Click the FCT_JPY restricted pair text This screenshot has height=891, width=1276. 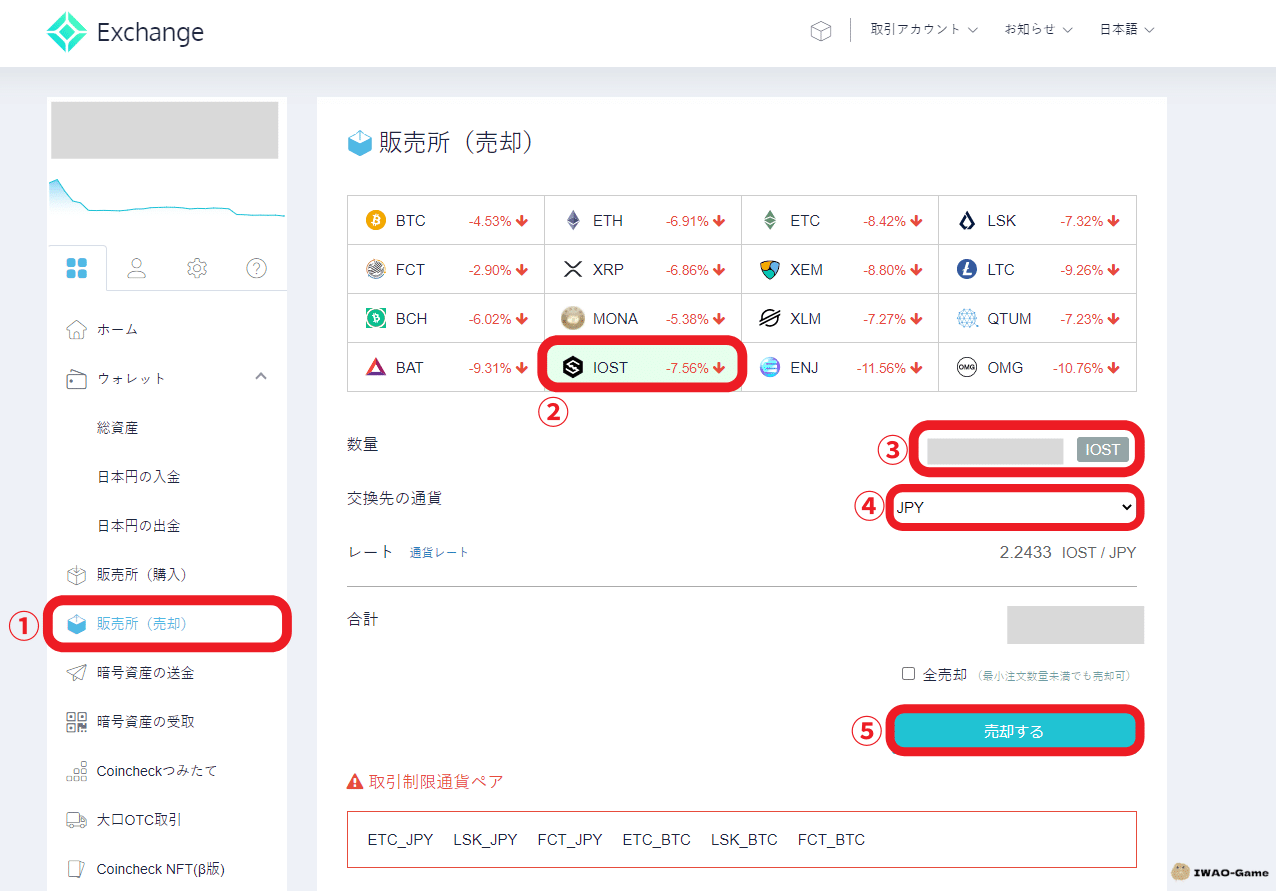(x=570, y=839)
